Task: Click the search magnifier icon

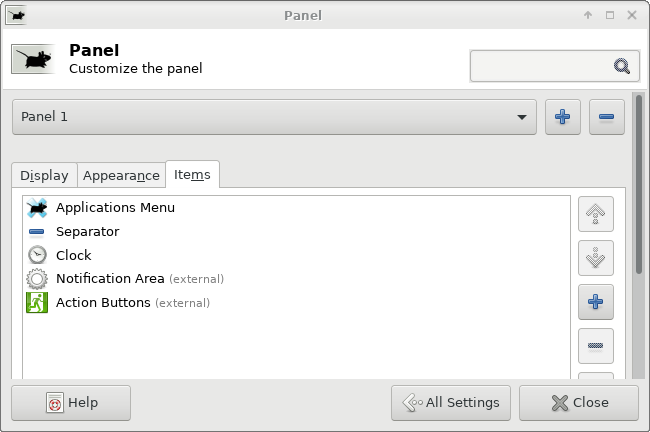Action: (x=621, y=66)
